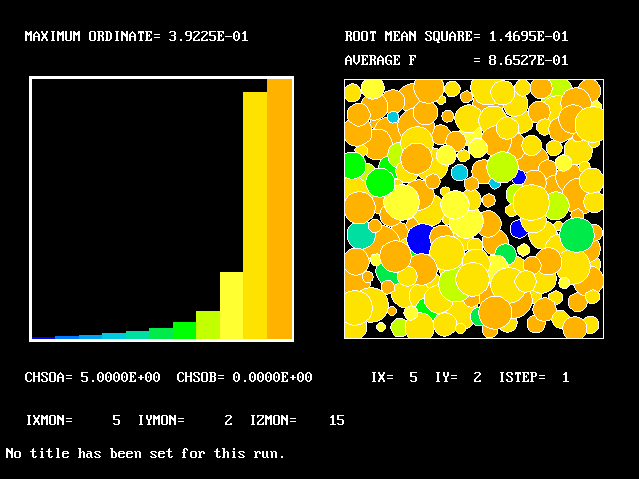The width and height of the screenshot is (639, 479).
Task: Click the short bright-yellow histogram bar
Action: click(232, 305)
